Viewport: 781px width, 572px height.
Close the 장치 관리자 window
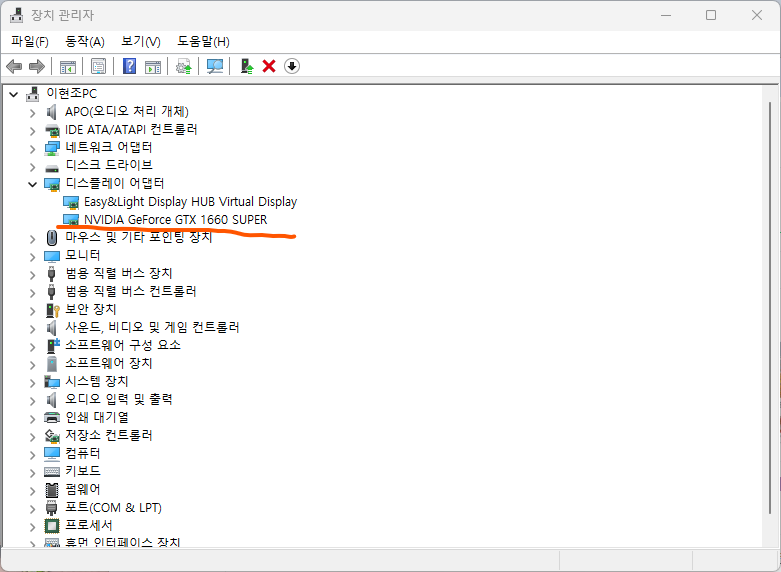tap(757, 15)
